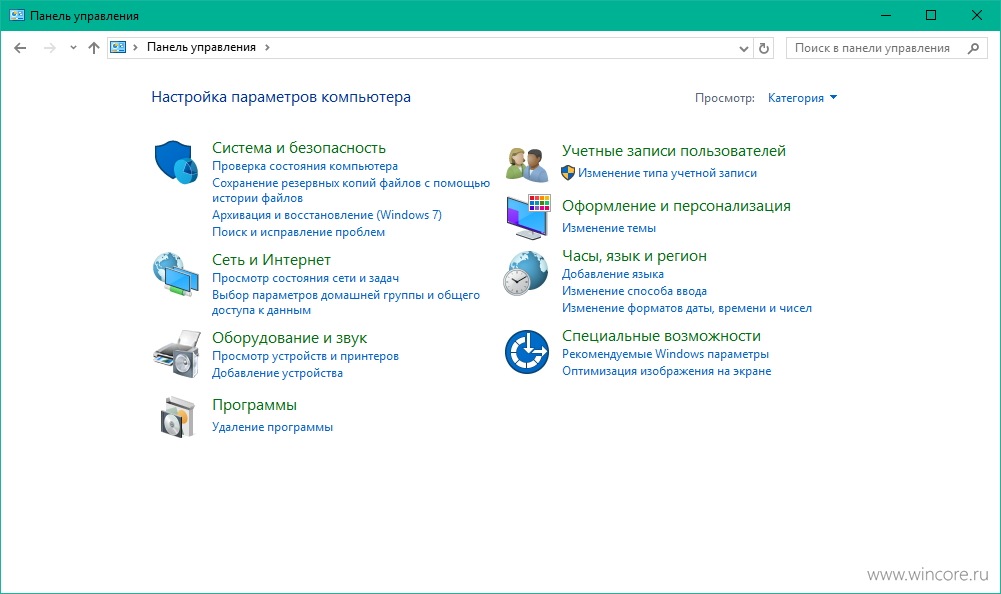Open Проверка состояния компьютера
This screenshot has height=594, width=1001.
[x=305, y=166]
